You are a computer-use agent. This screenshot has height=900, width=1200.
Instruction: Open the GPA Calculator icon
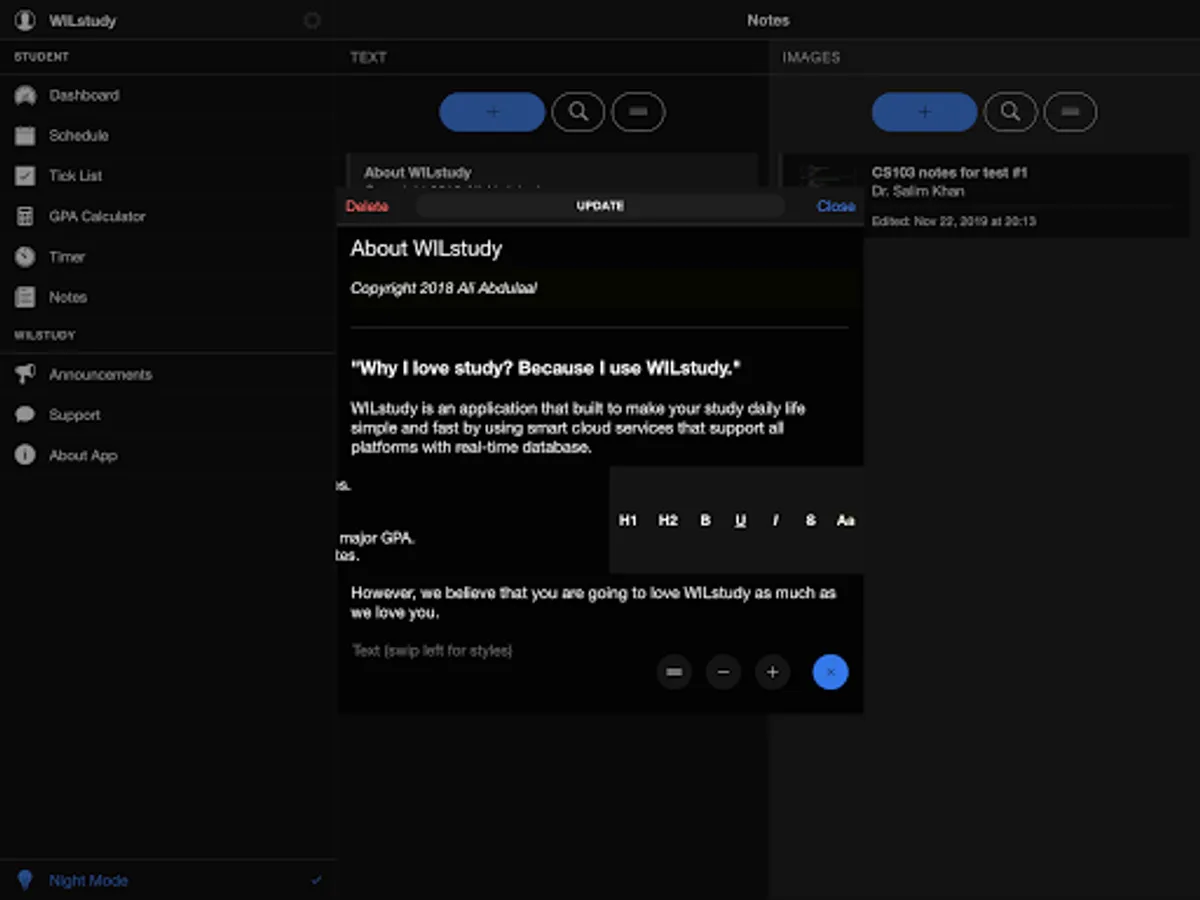(25, 217)
